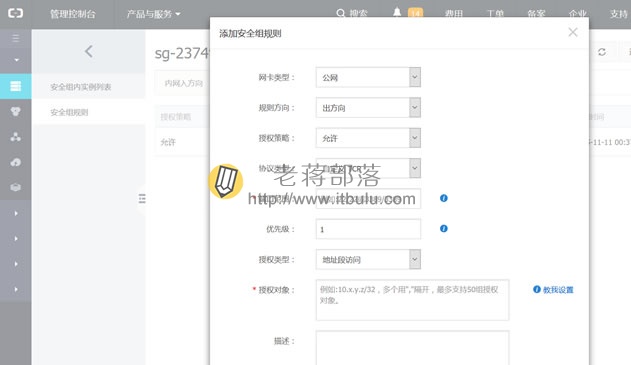
Task: Click the 授权对象 text area
Action: pos(412,300)
